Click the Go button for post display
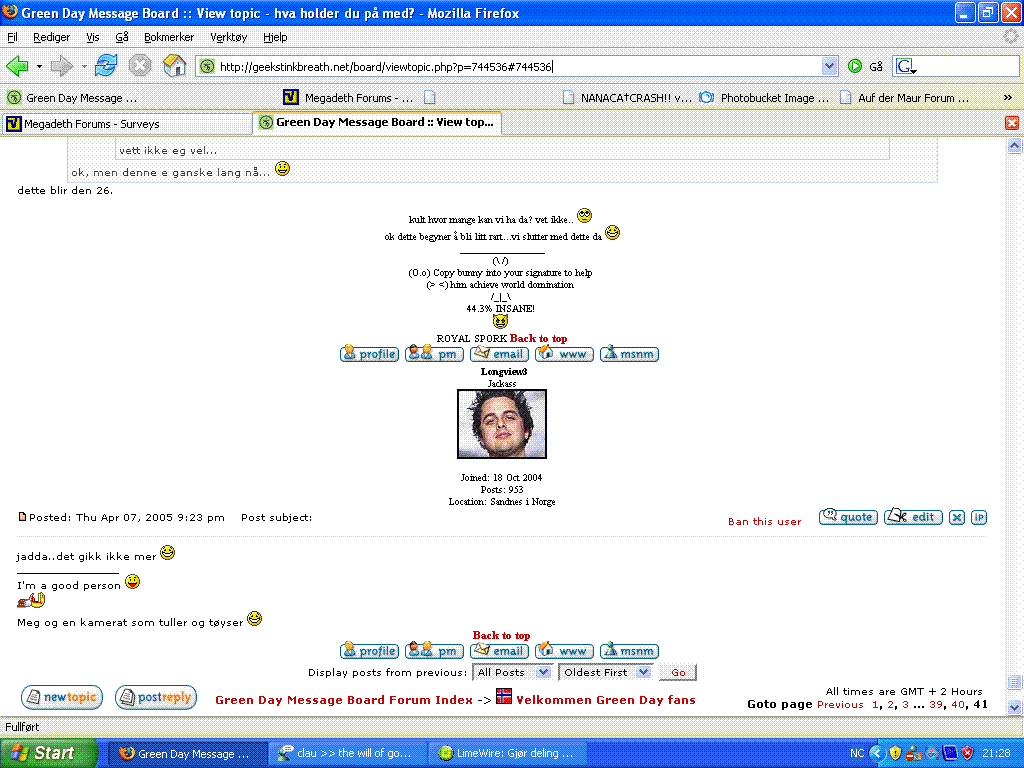 [678, 672]
